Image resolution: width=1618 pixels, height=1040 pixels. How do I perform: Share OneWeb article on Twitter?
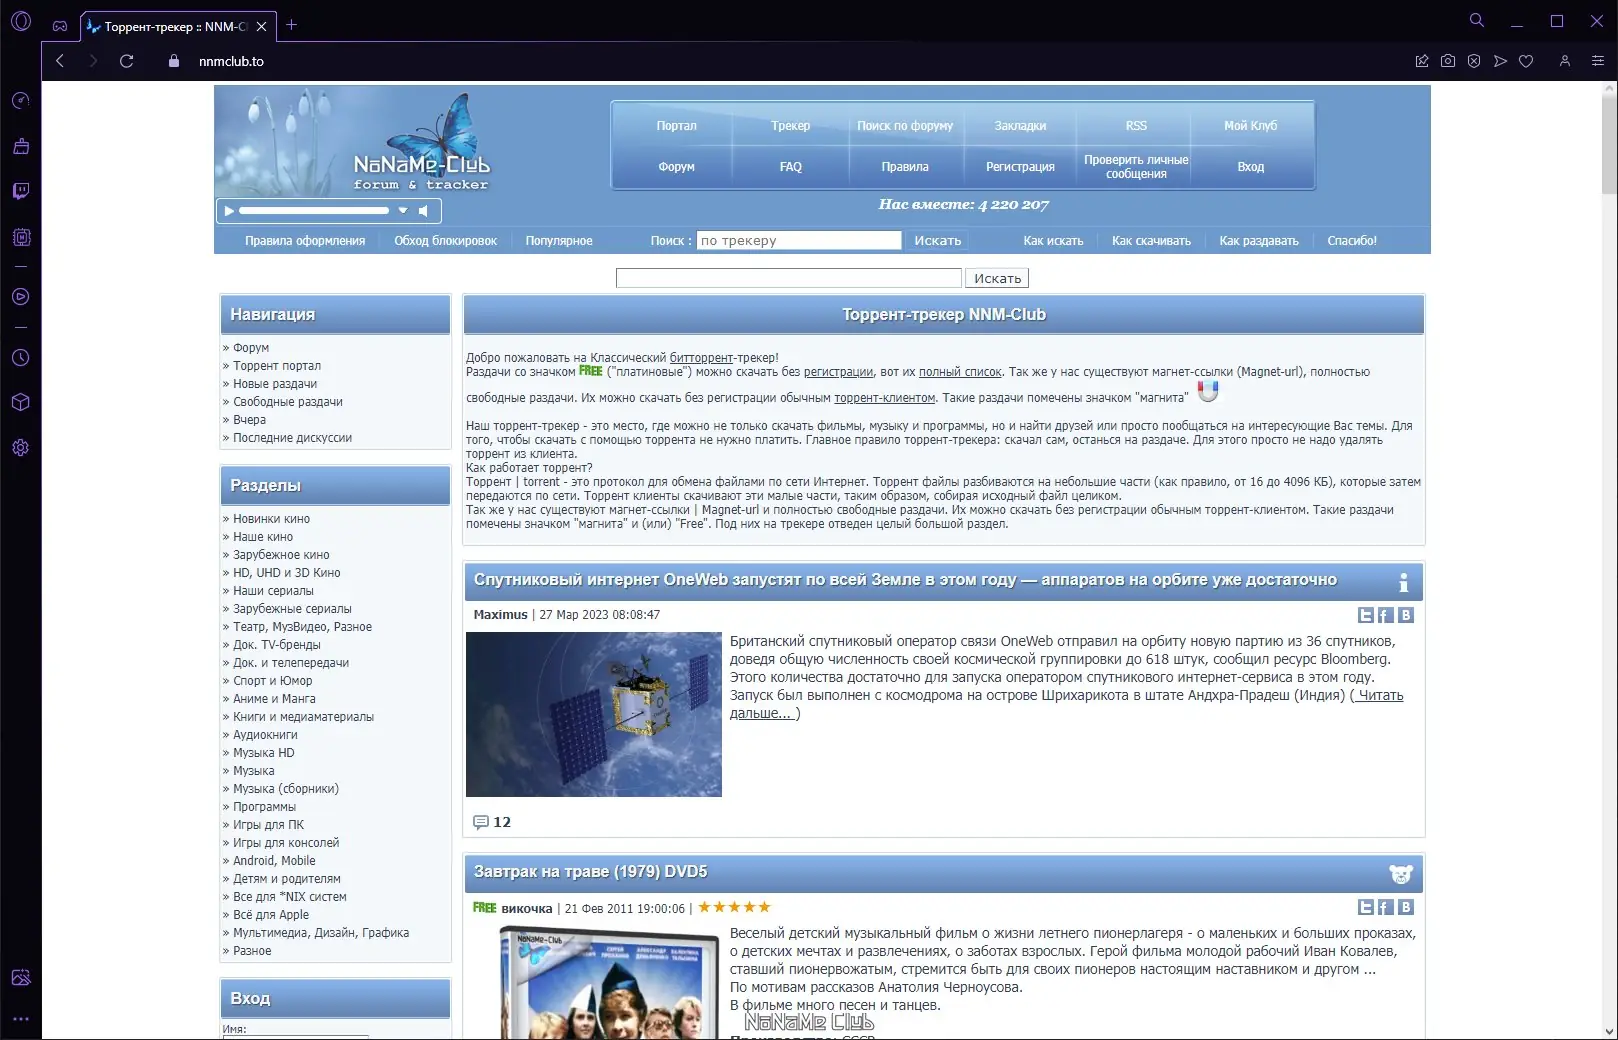(1366, 615)
